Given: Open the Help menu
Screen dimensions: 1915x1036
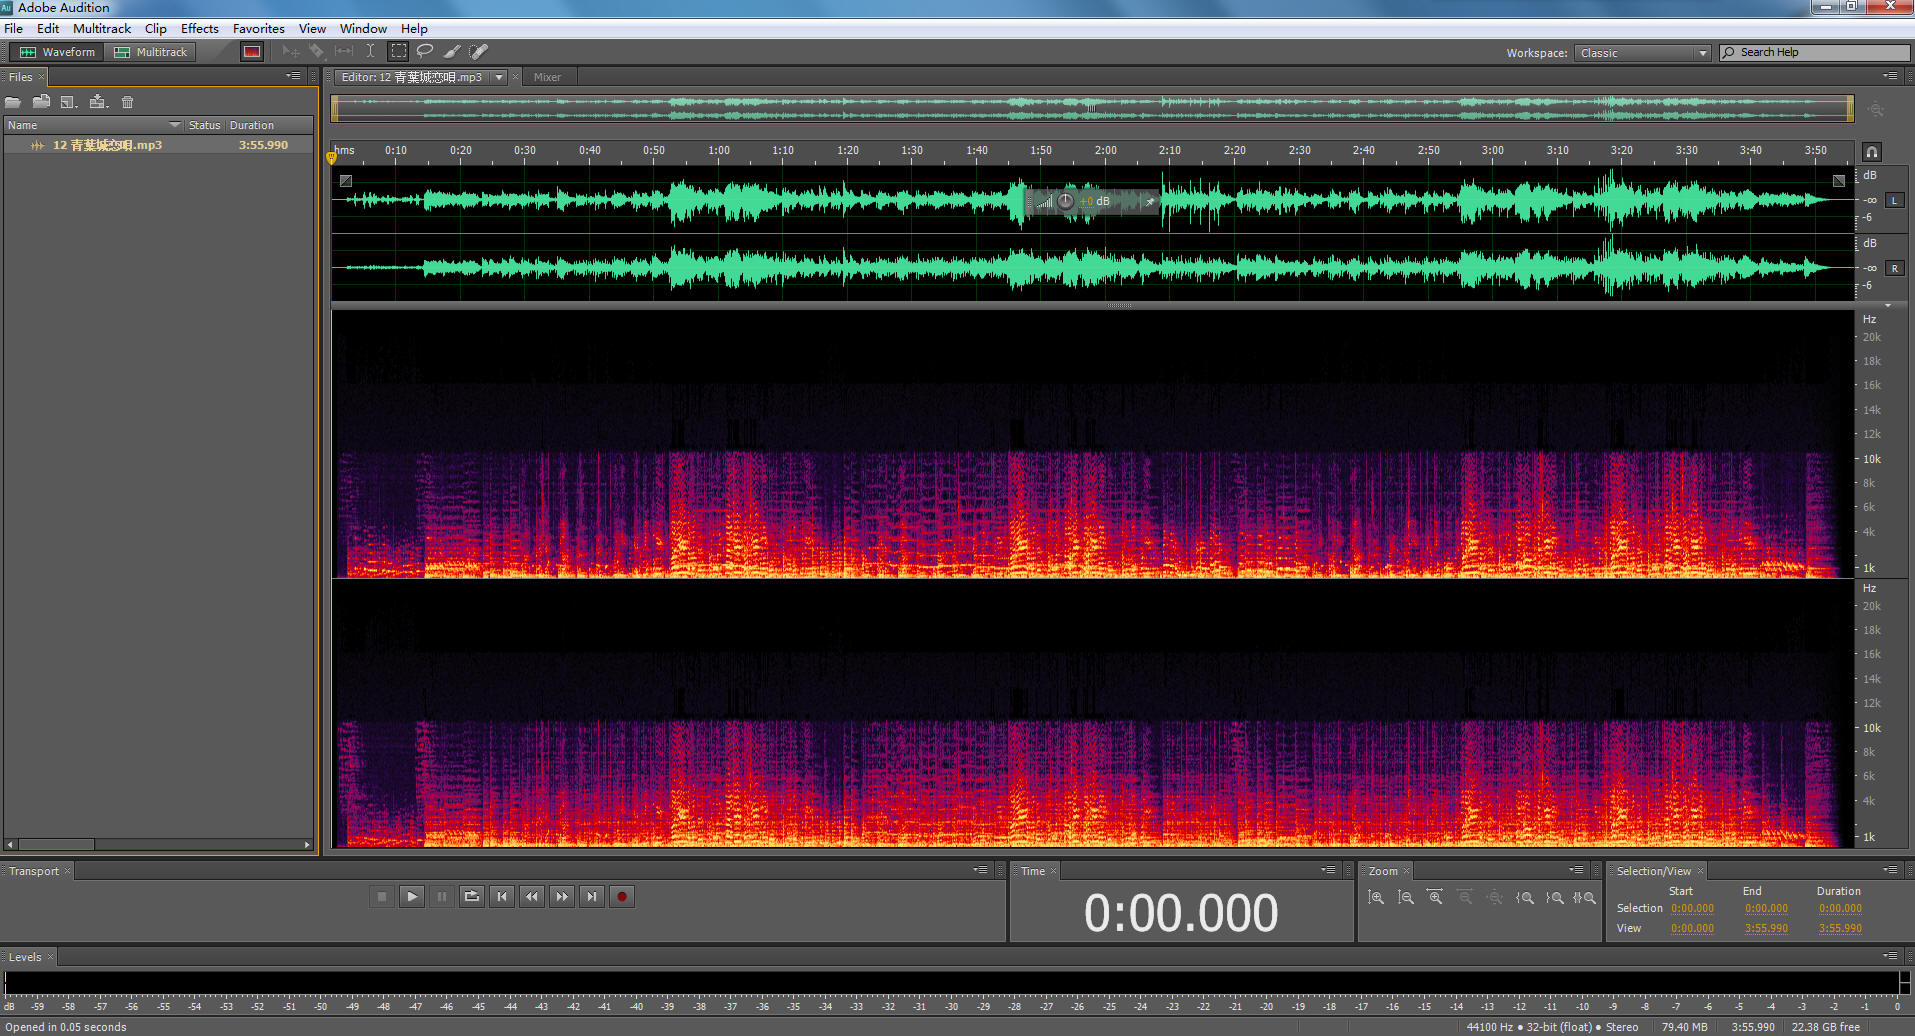Looking at the screenshot, I should (414, 28).
